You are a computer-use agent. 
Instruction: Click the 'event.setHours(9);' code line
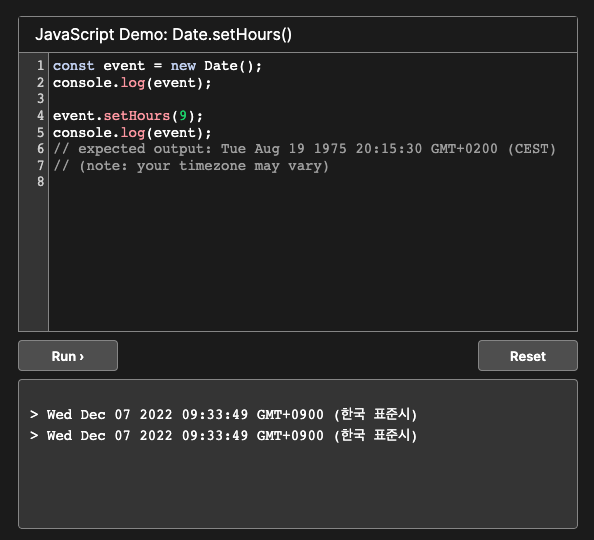tap(128, 116)
